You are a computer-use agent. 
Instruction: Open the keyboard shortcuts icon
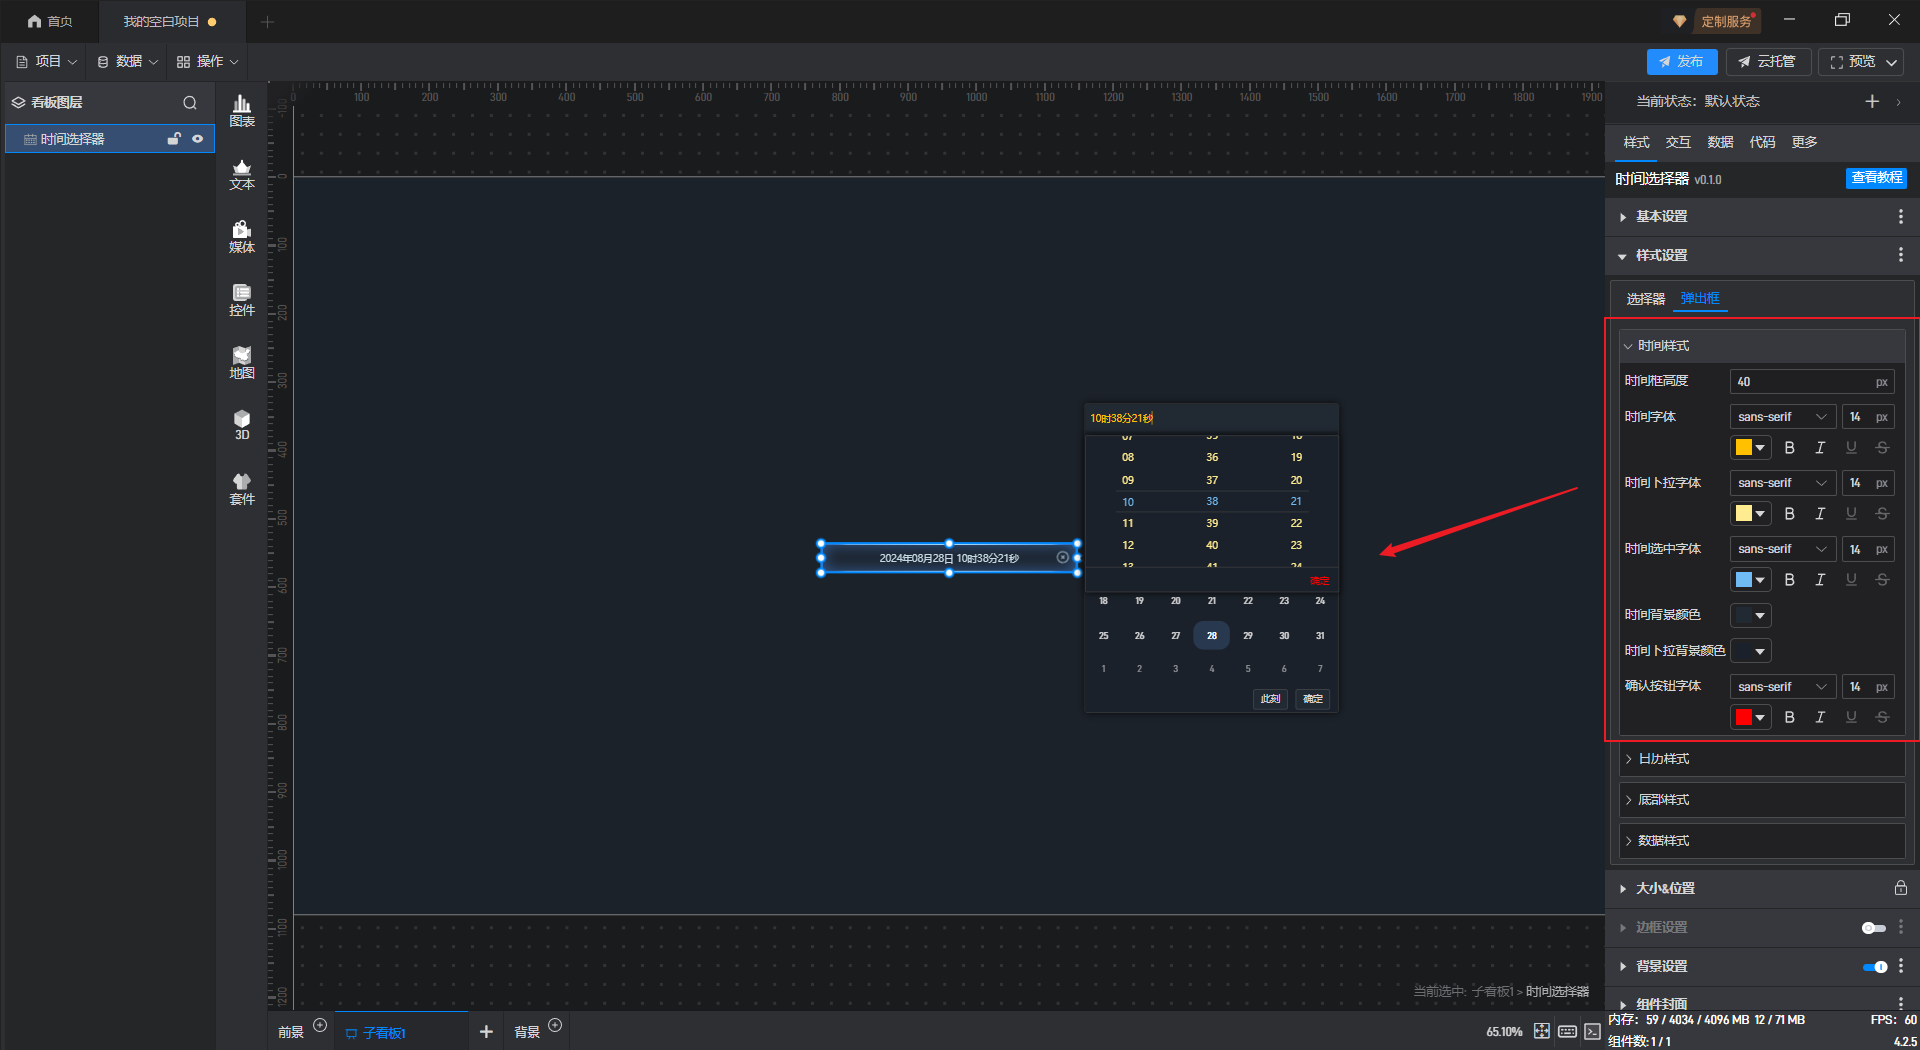pos(1567,1031)
